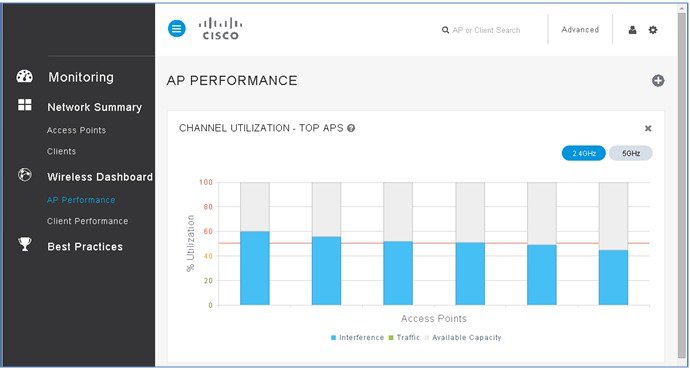
Task: Expand the Network Summary section
Action: [95, 107]
